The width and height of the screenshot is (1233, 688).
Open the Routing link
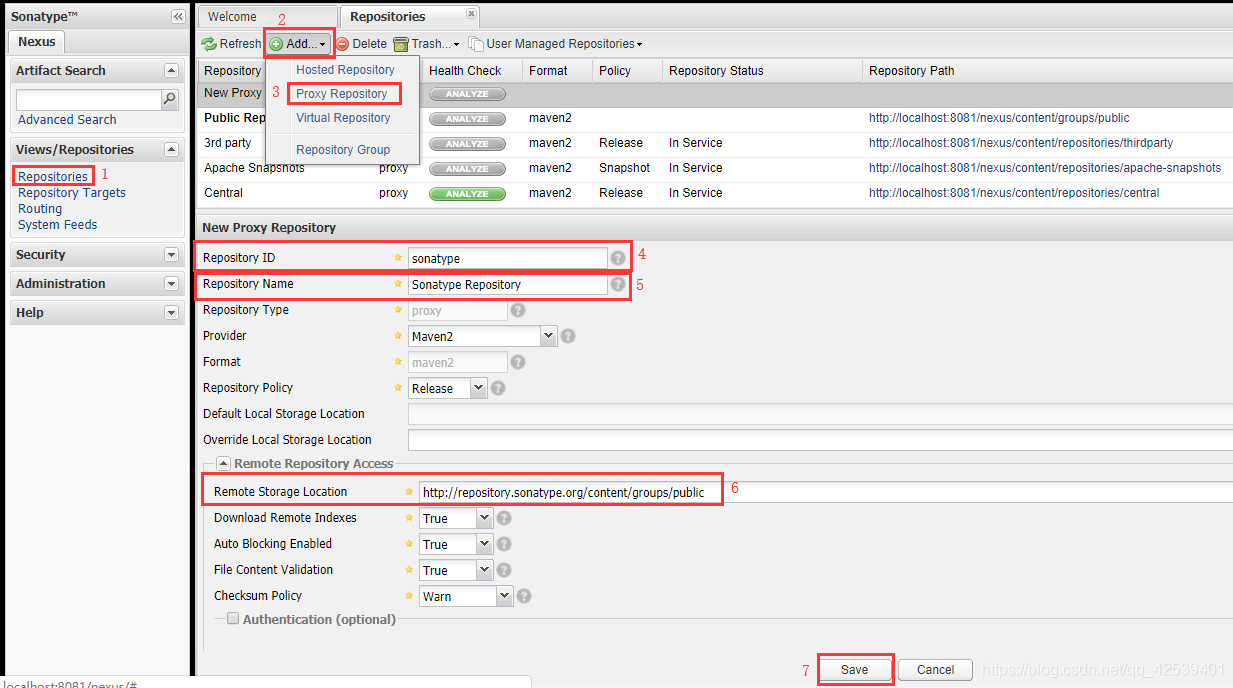click(x=40, y=209)
